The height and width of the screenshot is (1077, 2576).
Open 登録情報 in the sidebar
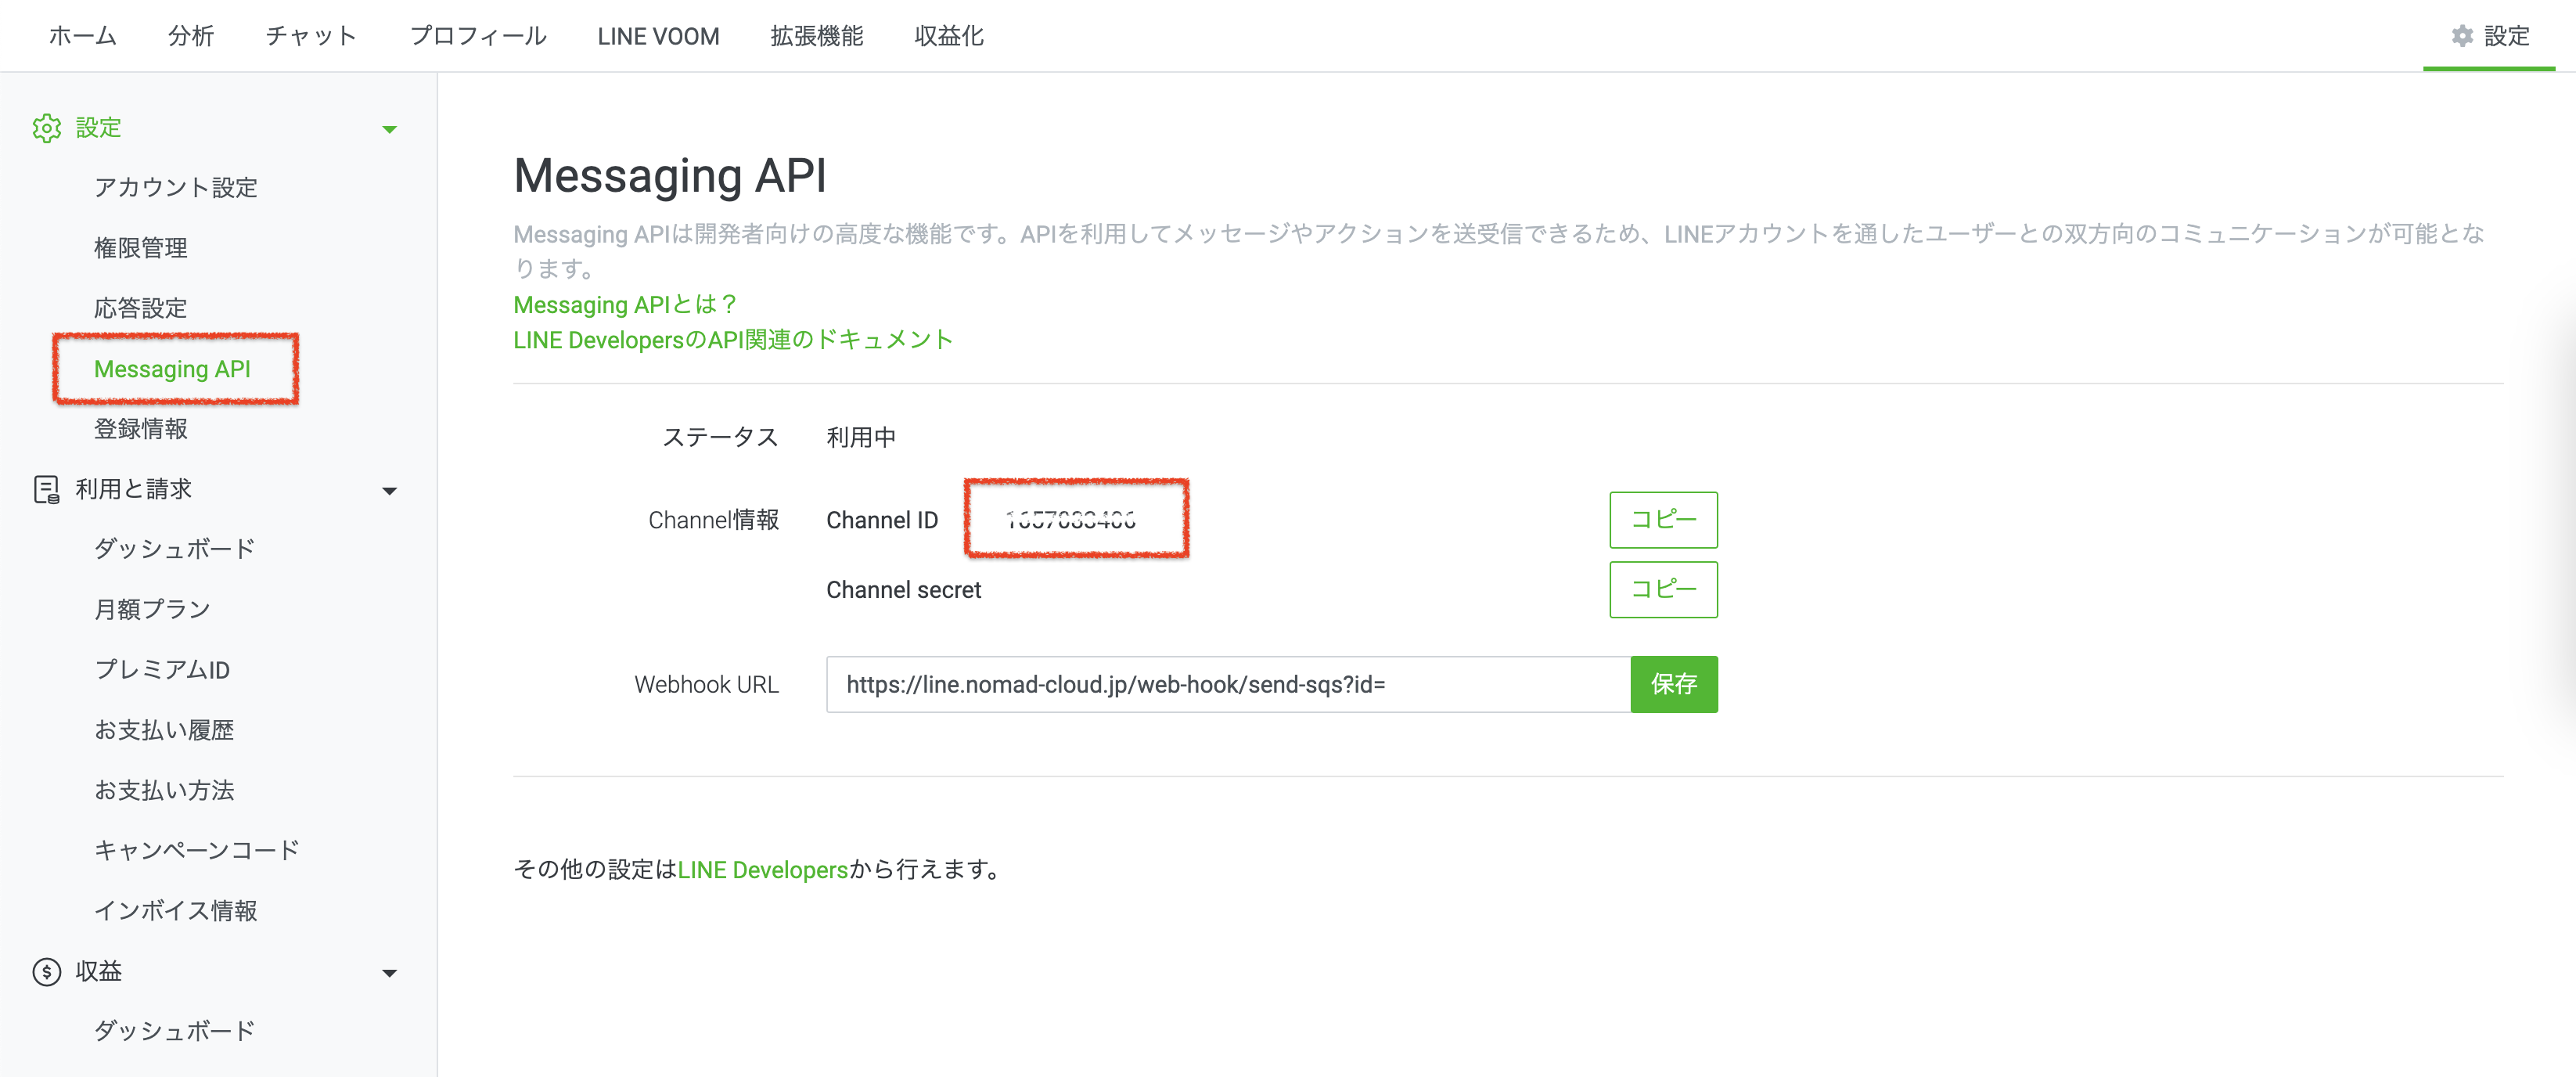(x=141, y=429)
